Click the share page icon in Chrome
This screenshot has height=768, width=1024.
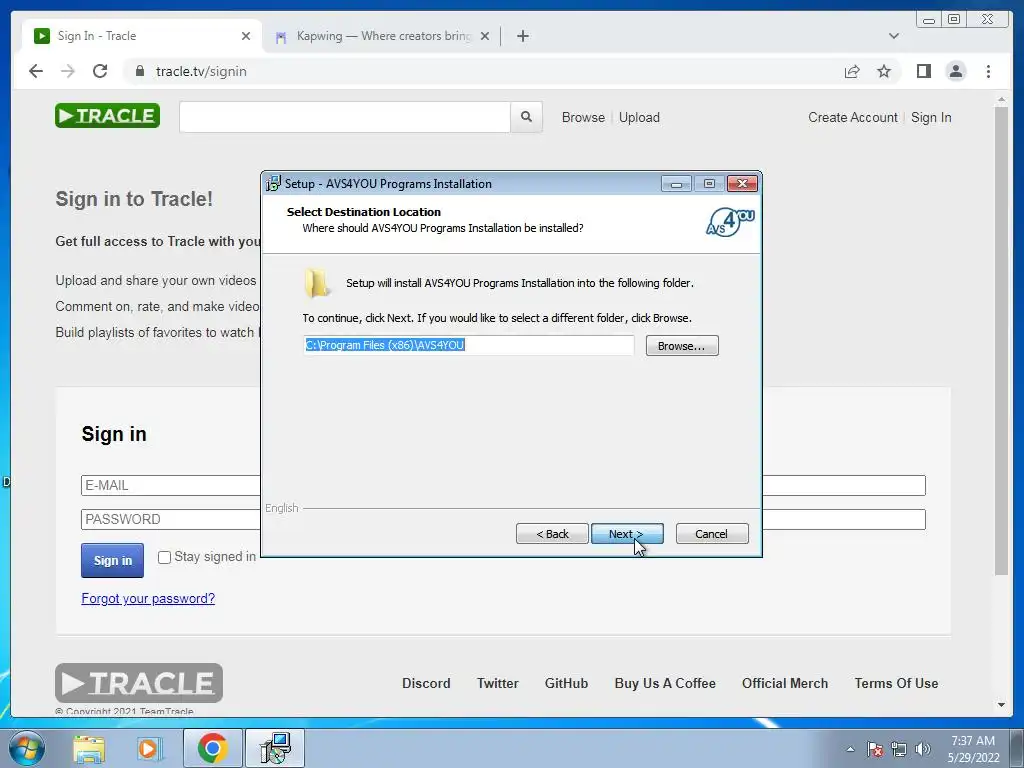coord(852,71)
